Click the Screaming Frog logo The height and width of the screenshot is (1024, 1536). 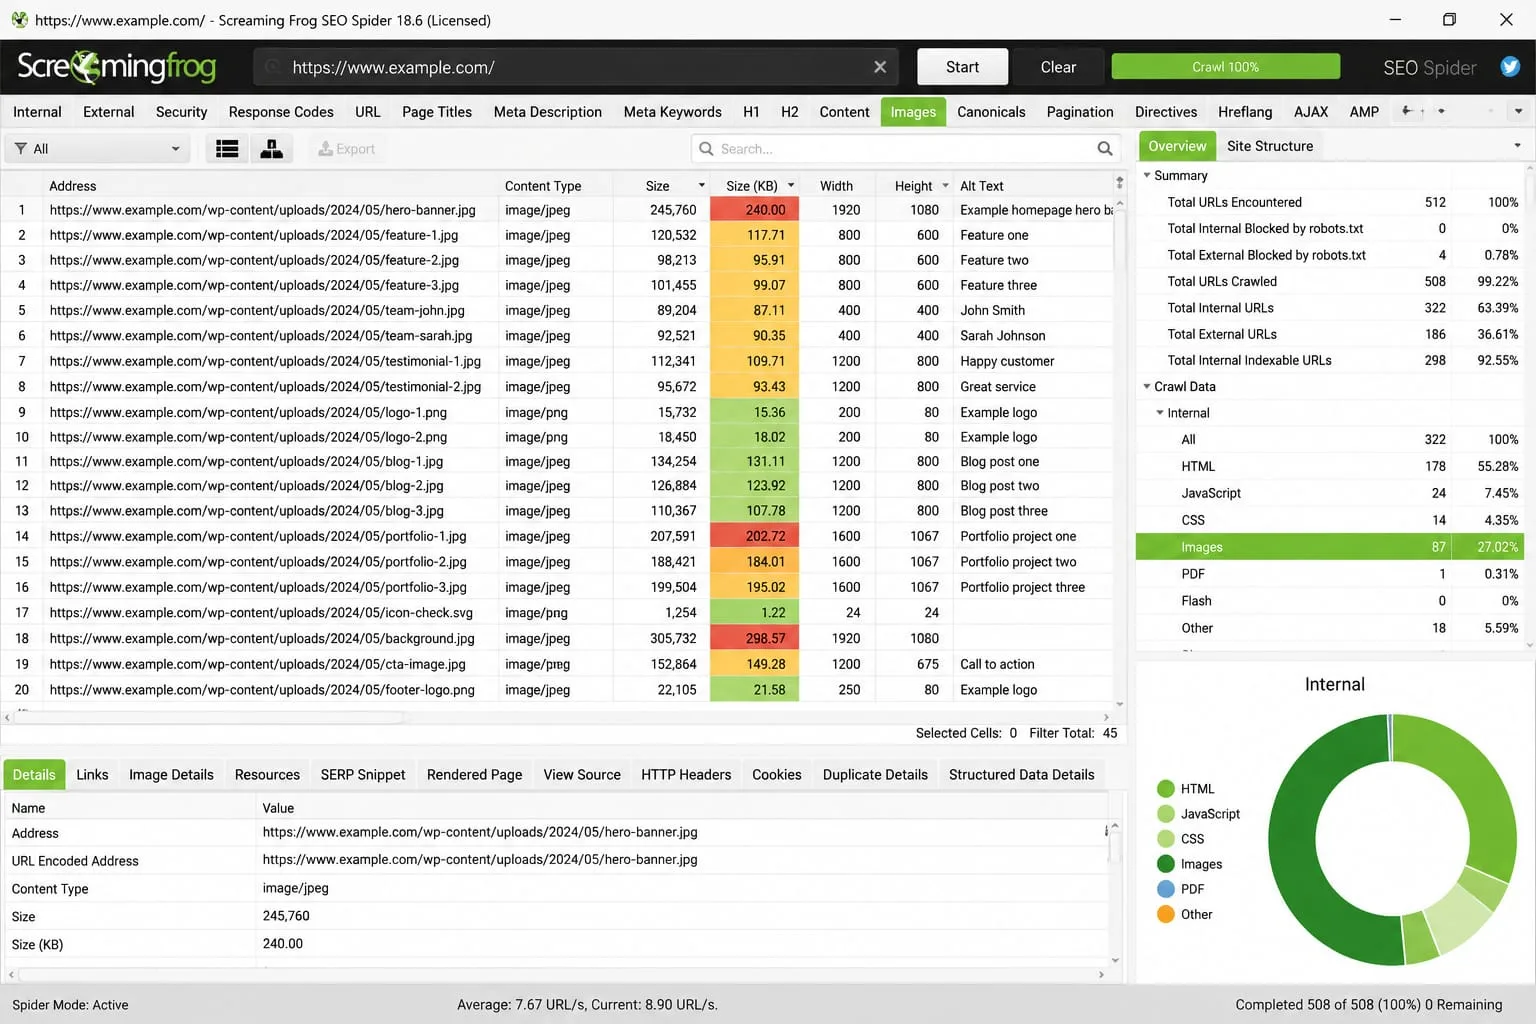pos(117,67)
